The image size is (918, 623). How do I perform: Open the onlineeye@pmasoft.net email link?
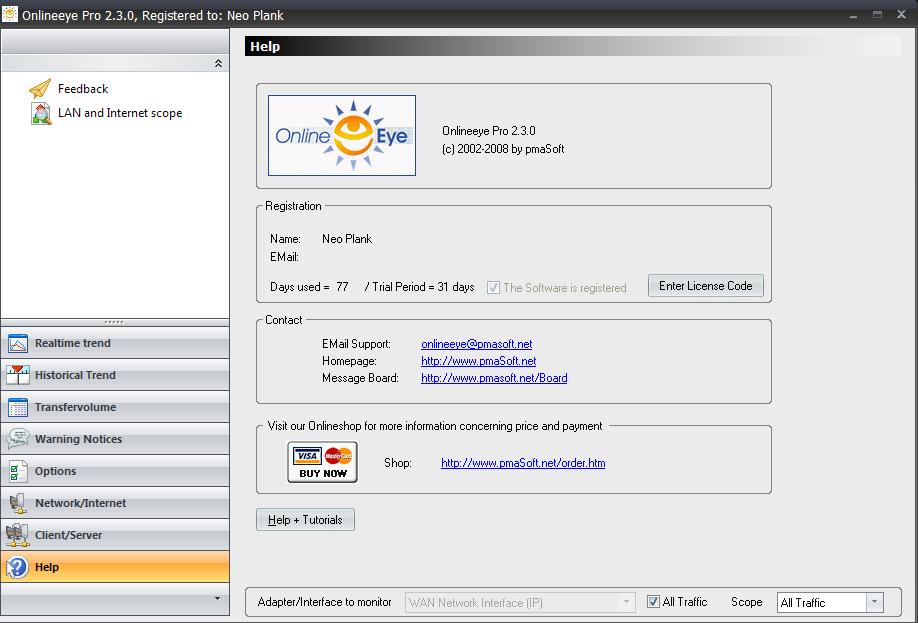[477, 344]
